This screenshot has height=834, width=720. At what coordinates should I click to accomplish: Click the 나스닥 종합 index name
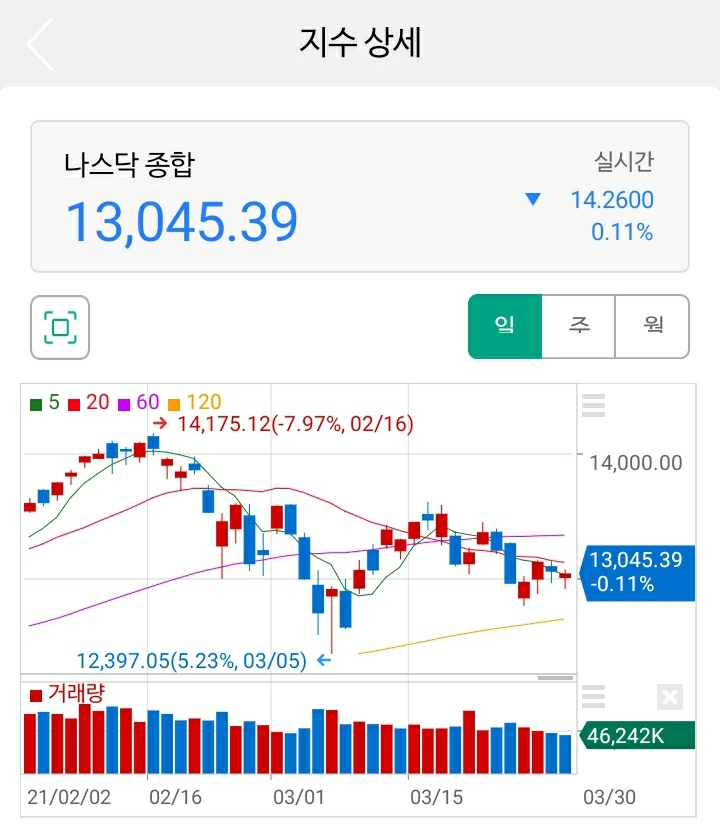pyautogui.click(x=129, y=164)
